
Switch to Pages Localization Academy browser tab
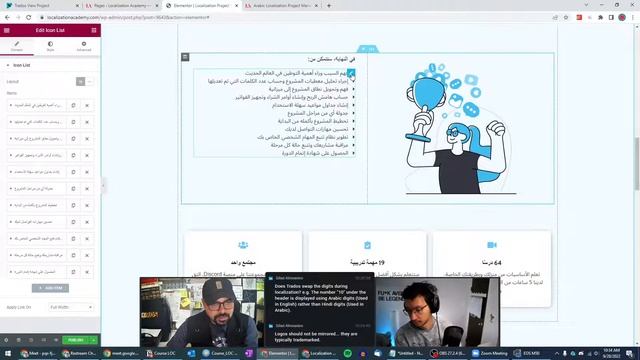[x=122, y=6]
